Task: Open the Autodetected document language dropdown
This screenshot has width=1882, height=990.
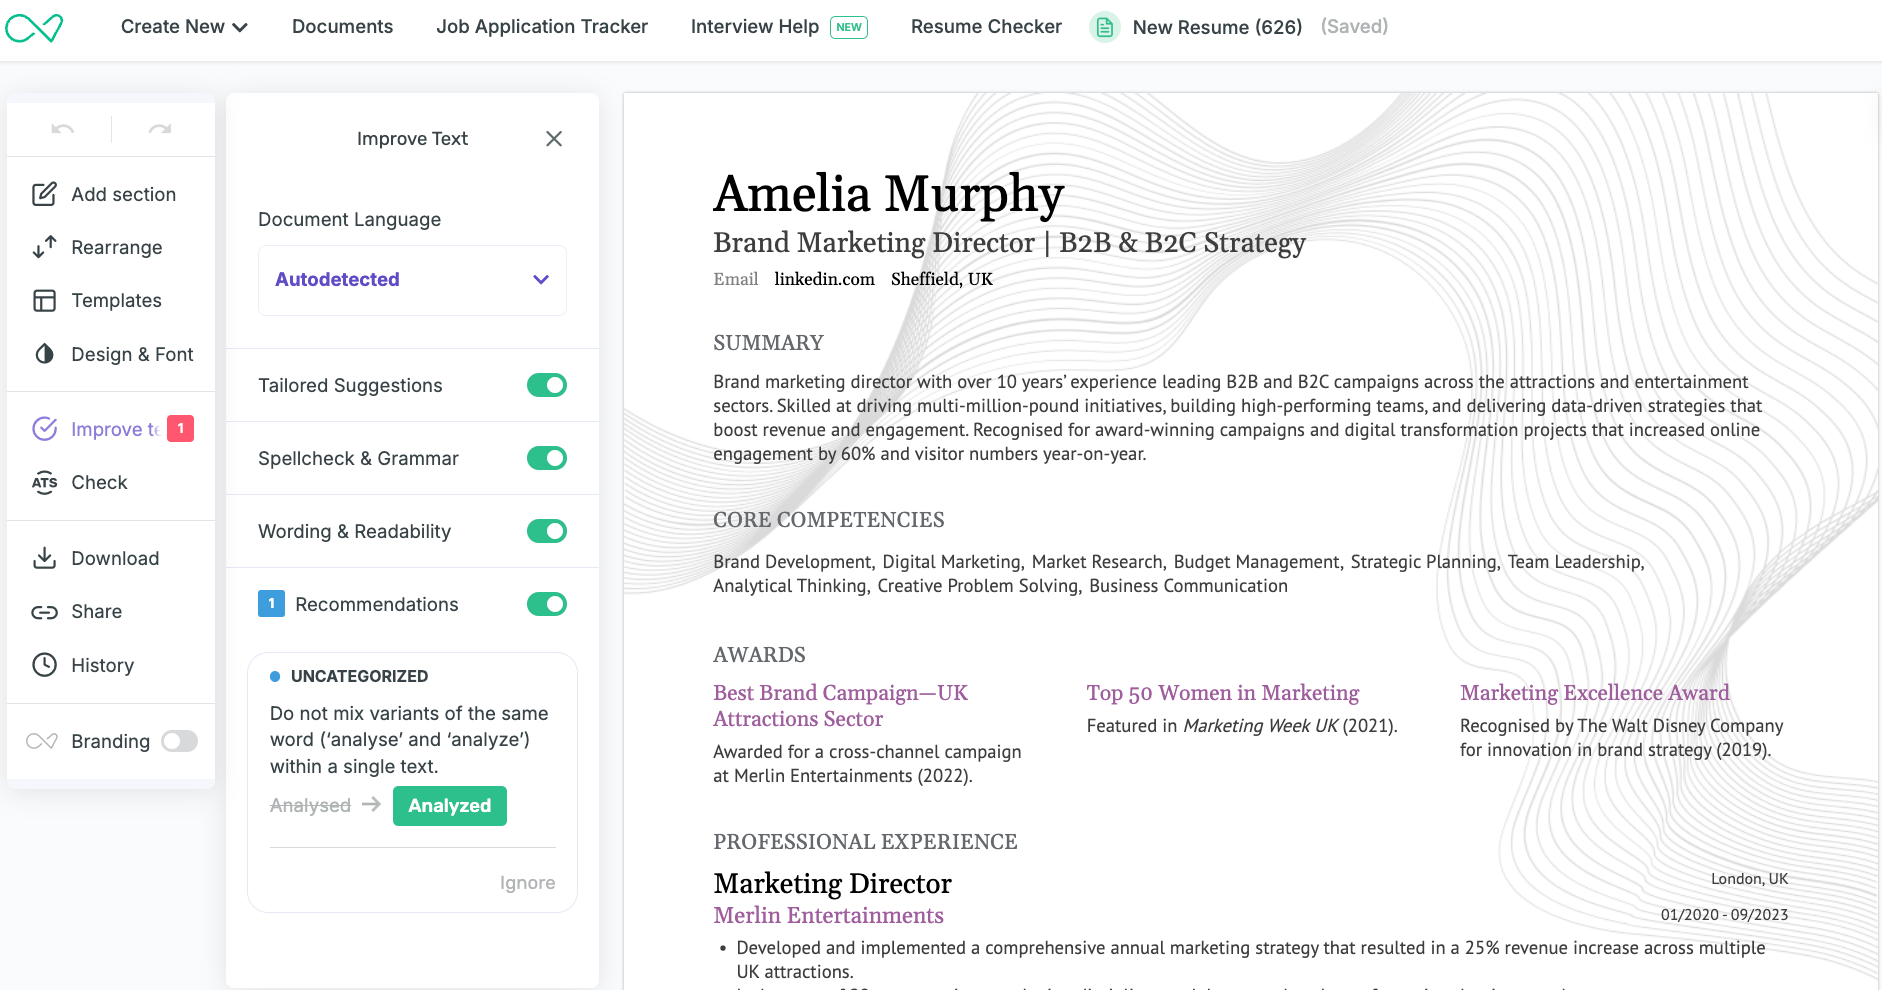Action: [x=412, y=280]
